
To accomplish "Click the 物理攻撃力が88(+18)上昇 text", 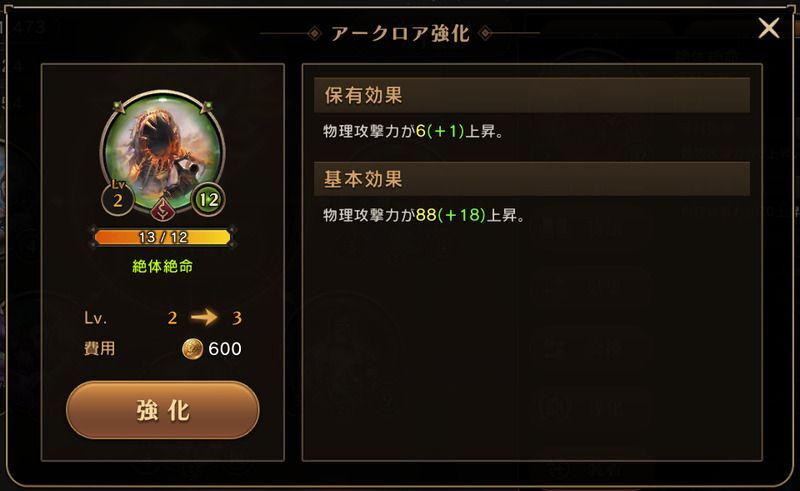I will 424,215.
